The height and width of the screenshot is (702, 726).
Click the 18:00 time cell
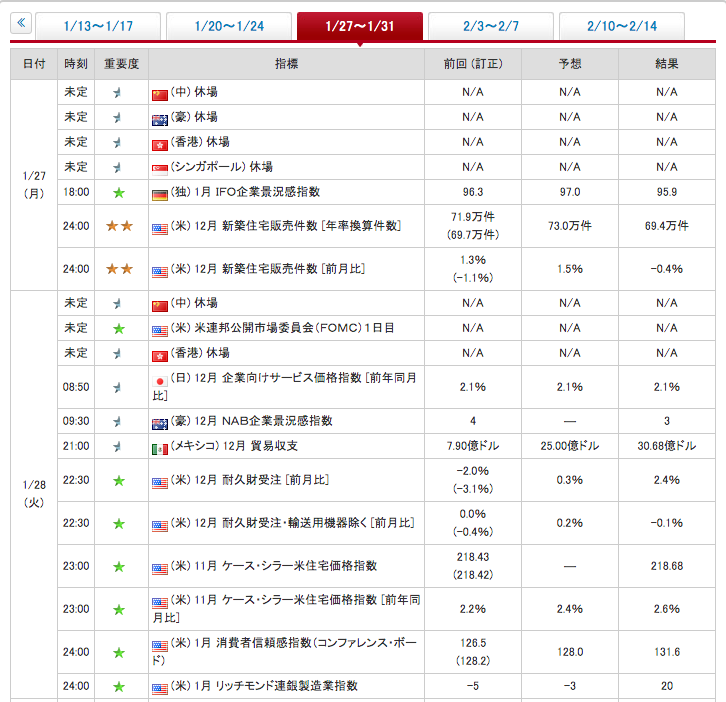[76, 192]
